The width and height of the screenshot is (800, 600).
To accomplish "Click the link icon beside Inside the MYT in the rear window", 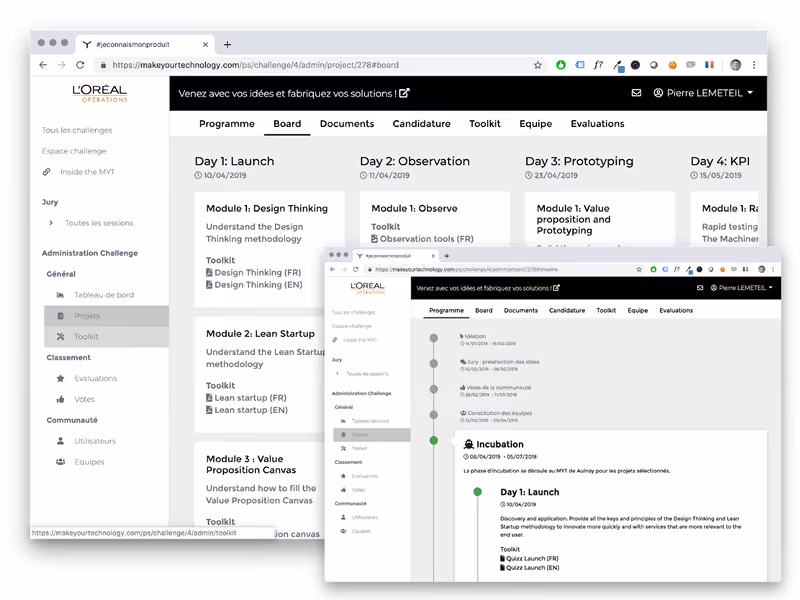I will [x=46, y=172].
